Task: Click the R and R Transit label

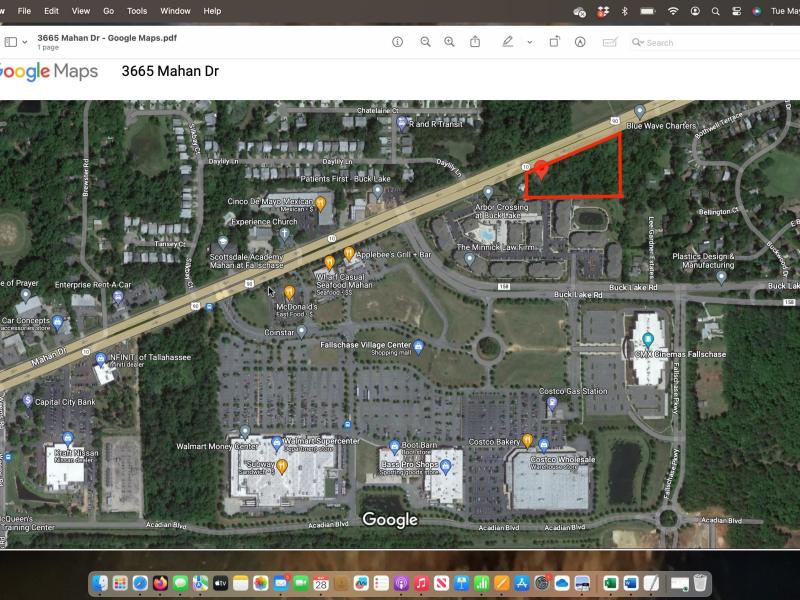Action: 436,123
